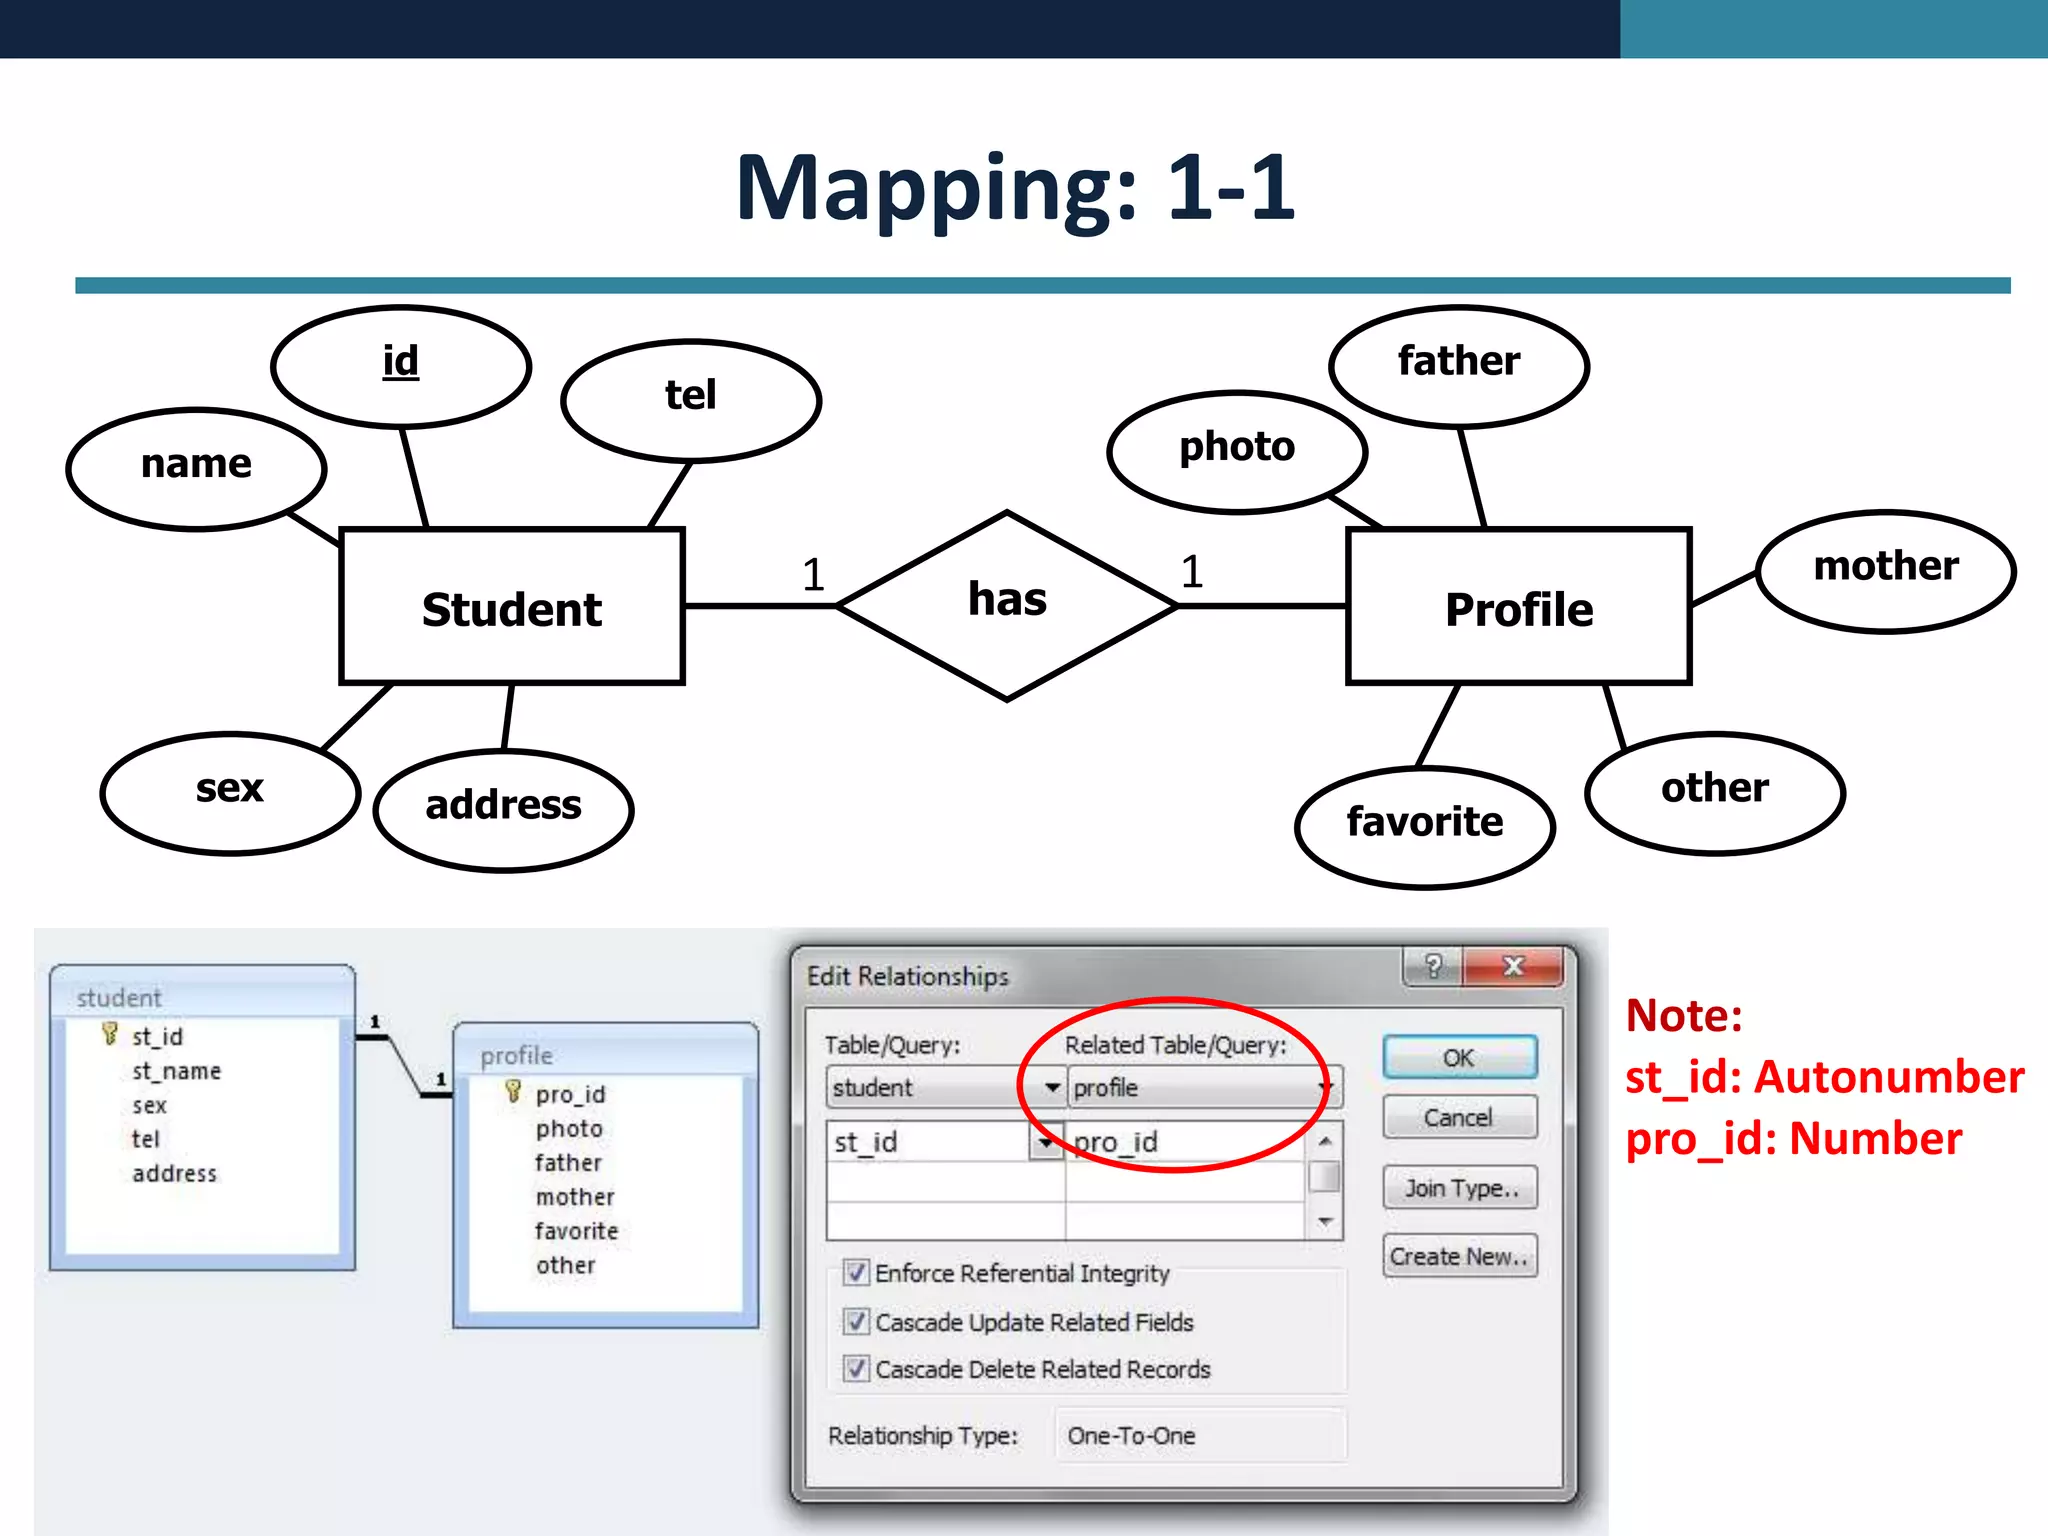The width and height of the screenshot is (2048, 1536).
Task: Click the help question mark button
Action: pyautogui.click(x=1433, y=966)
